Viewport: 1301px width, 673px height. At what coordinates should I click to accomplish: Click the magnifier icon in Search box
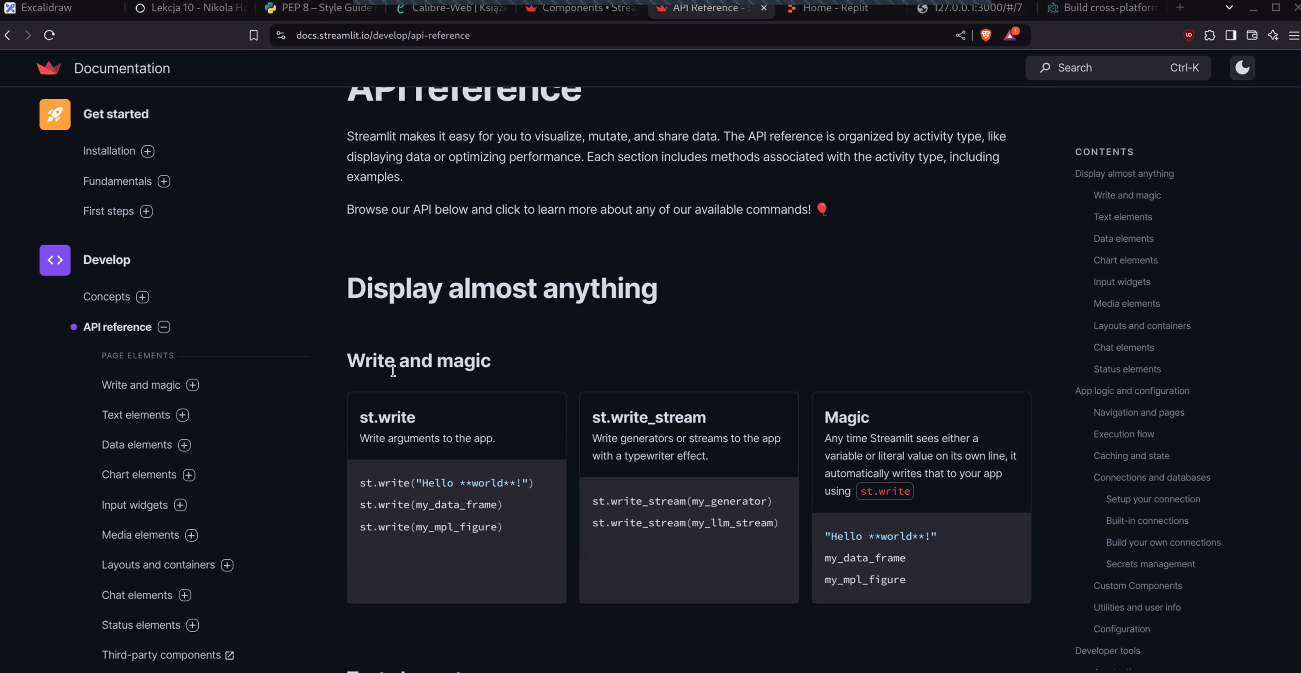[1046, 68]
